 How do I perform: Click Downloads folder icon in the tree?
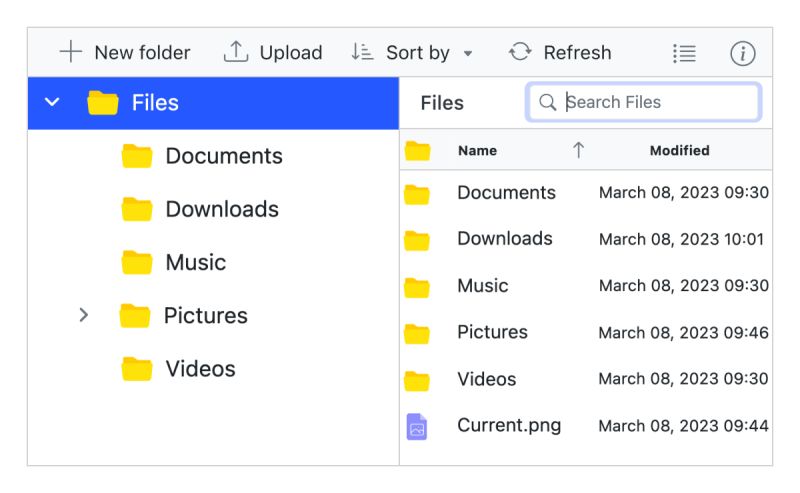[x=137, y=209]
